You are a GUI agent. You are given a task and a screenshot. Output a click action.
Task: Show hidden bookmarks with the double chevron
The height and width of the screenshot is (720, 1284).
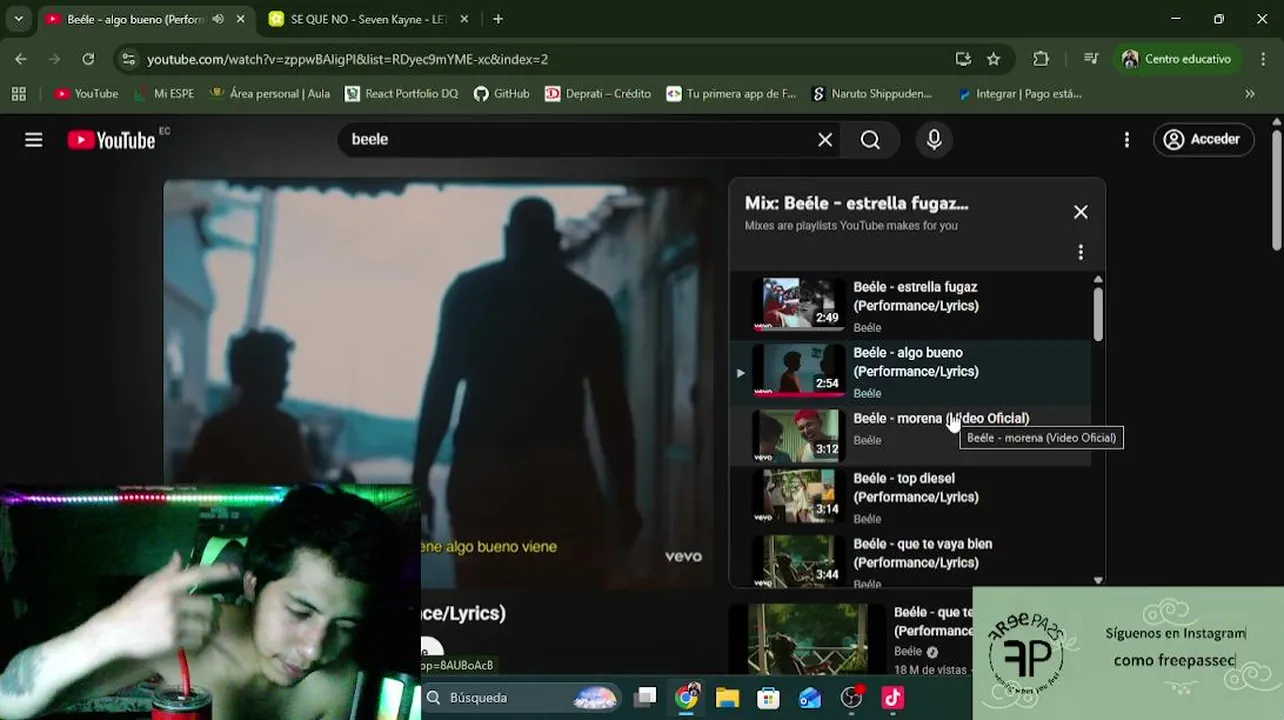1250,93
